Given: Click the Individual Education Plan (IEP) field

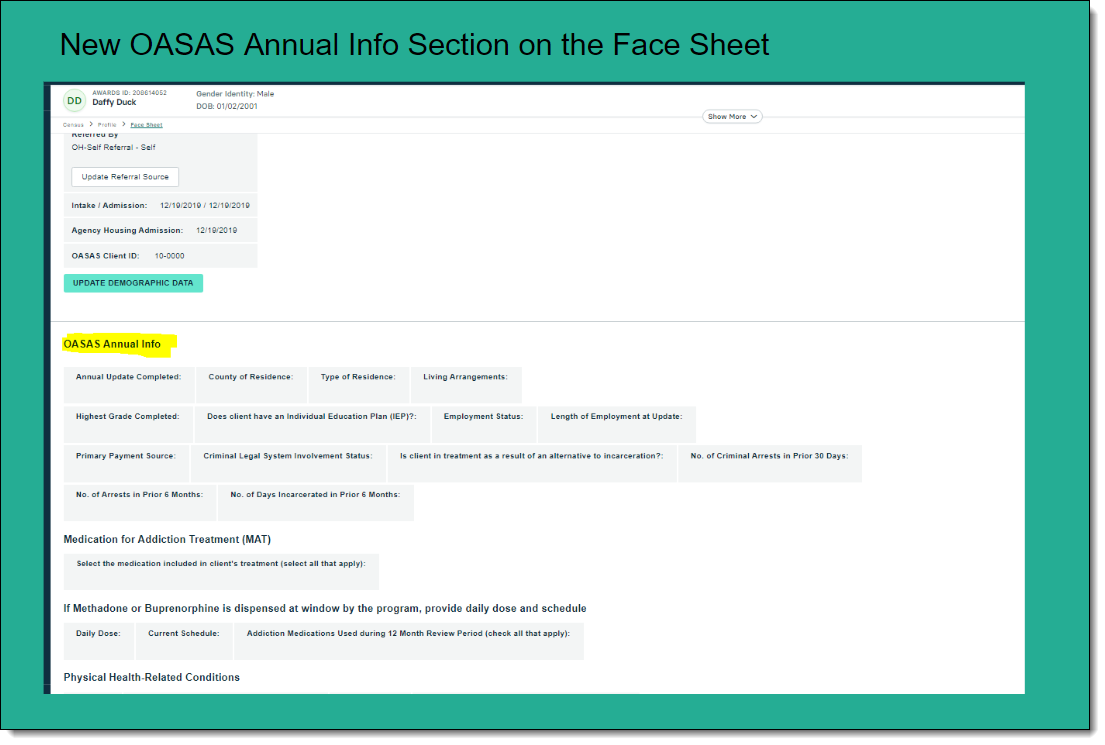Looking at the screenshot, I should pyautogui.click(x=311, y=424).
